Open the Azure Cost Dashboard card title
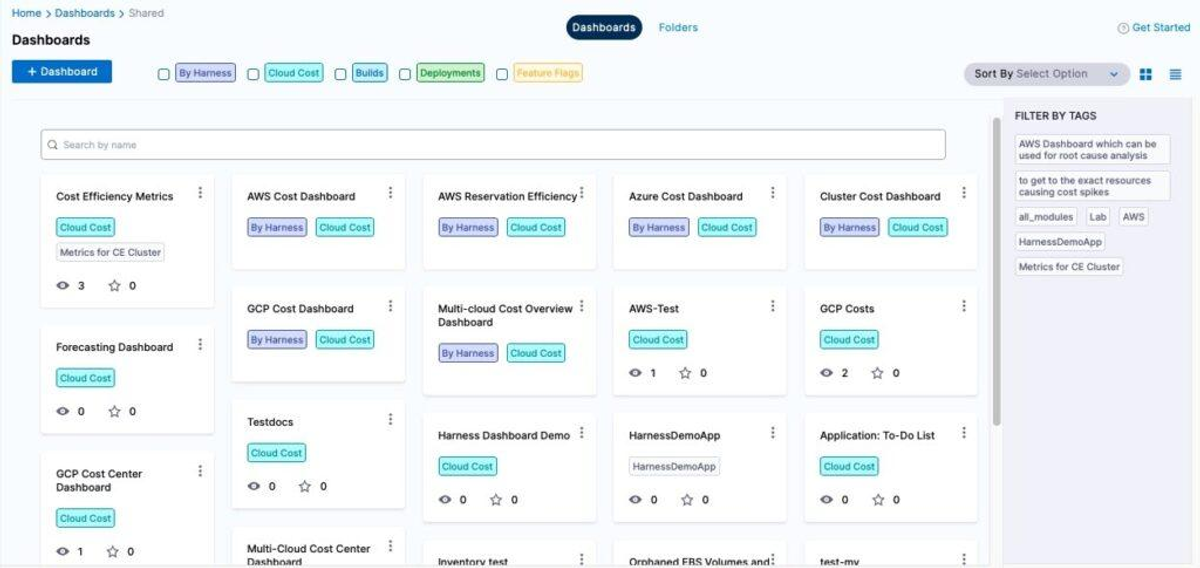Image resolution: width=1200 pixels, height=568 pixels. pyautogui.click(x=686, y=196)
